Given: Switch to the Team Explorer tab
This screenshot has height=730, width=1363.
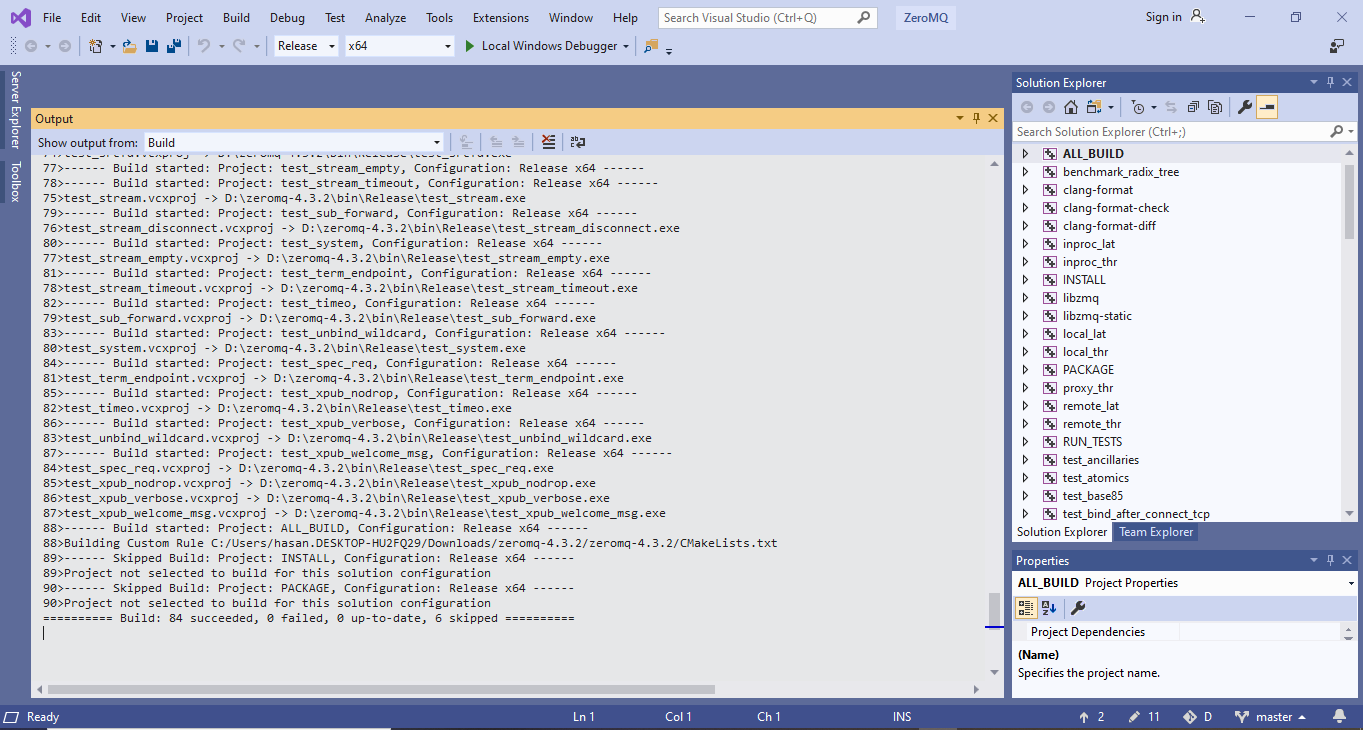Looking at the screenshot, I should coord(1156,532).
